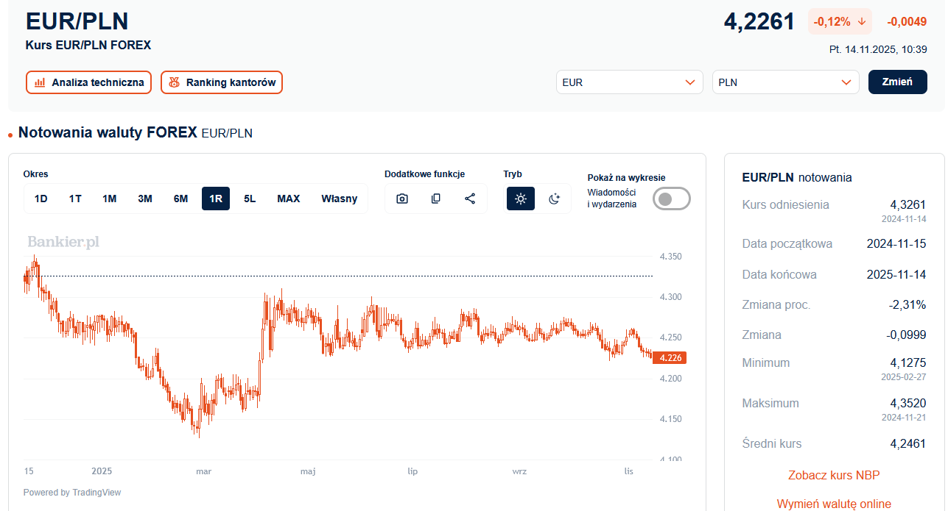Open the Zobacz kurs NBP link
948x511 pixels.
pos(833,475)
